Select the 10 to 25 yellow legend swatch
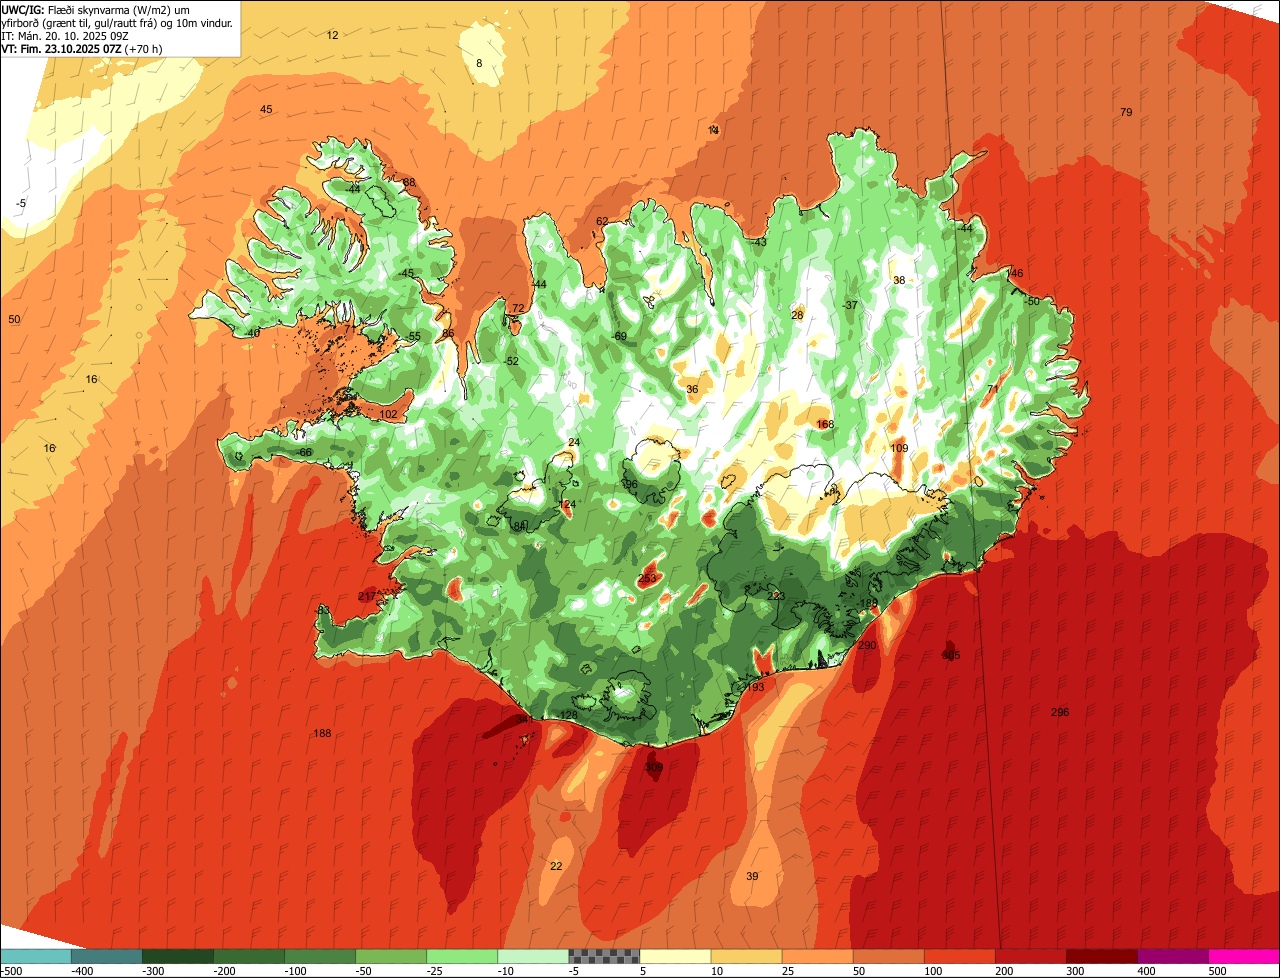The height and width of the screenshot is (978, 1280). [x=745, y=956]
